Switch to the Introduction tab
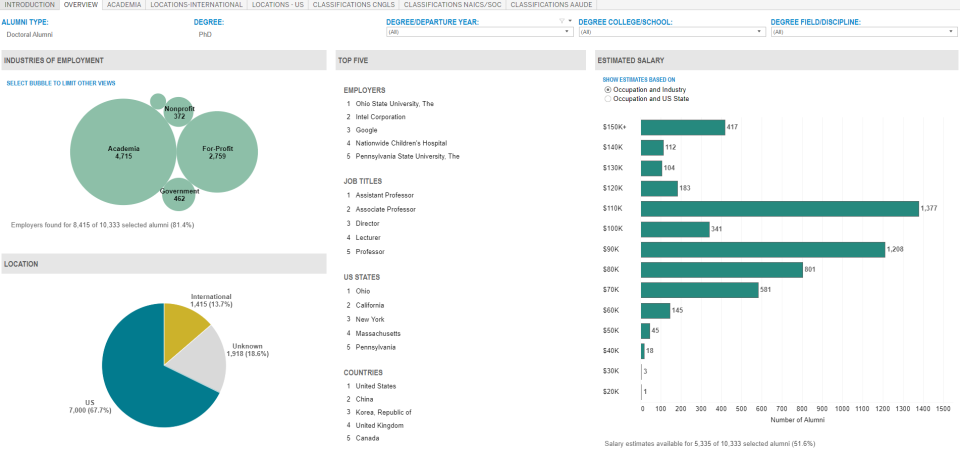 pyautogui.click(x=30, y=4)
